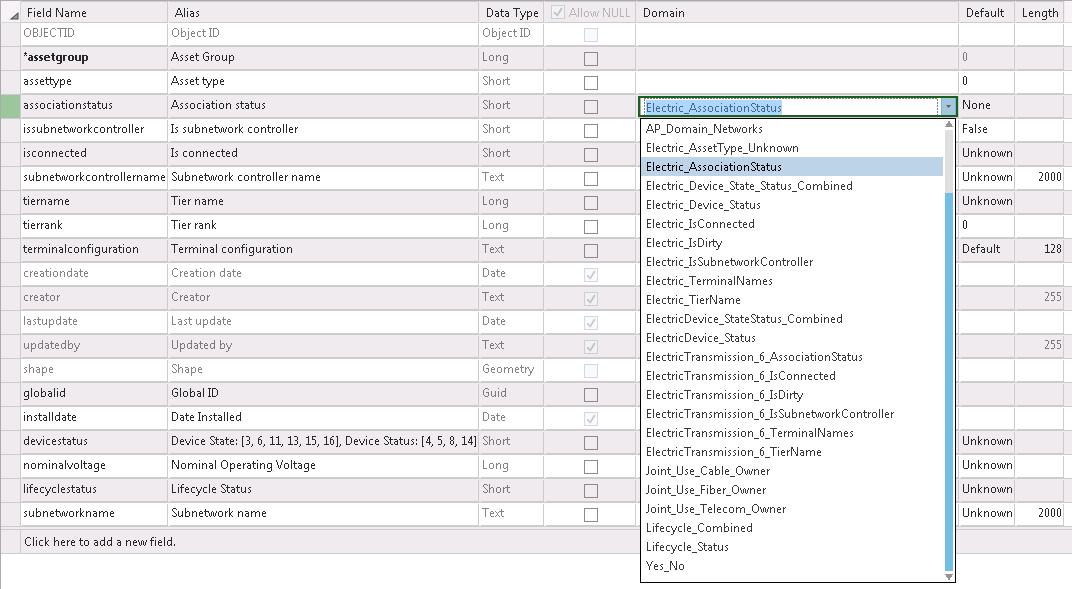This screenshot has width=1072, height=589.
Task: Click the terminalconfiguration Default value cell
Action: click(986, 249)
